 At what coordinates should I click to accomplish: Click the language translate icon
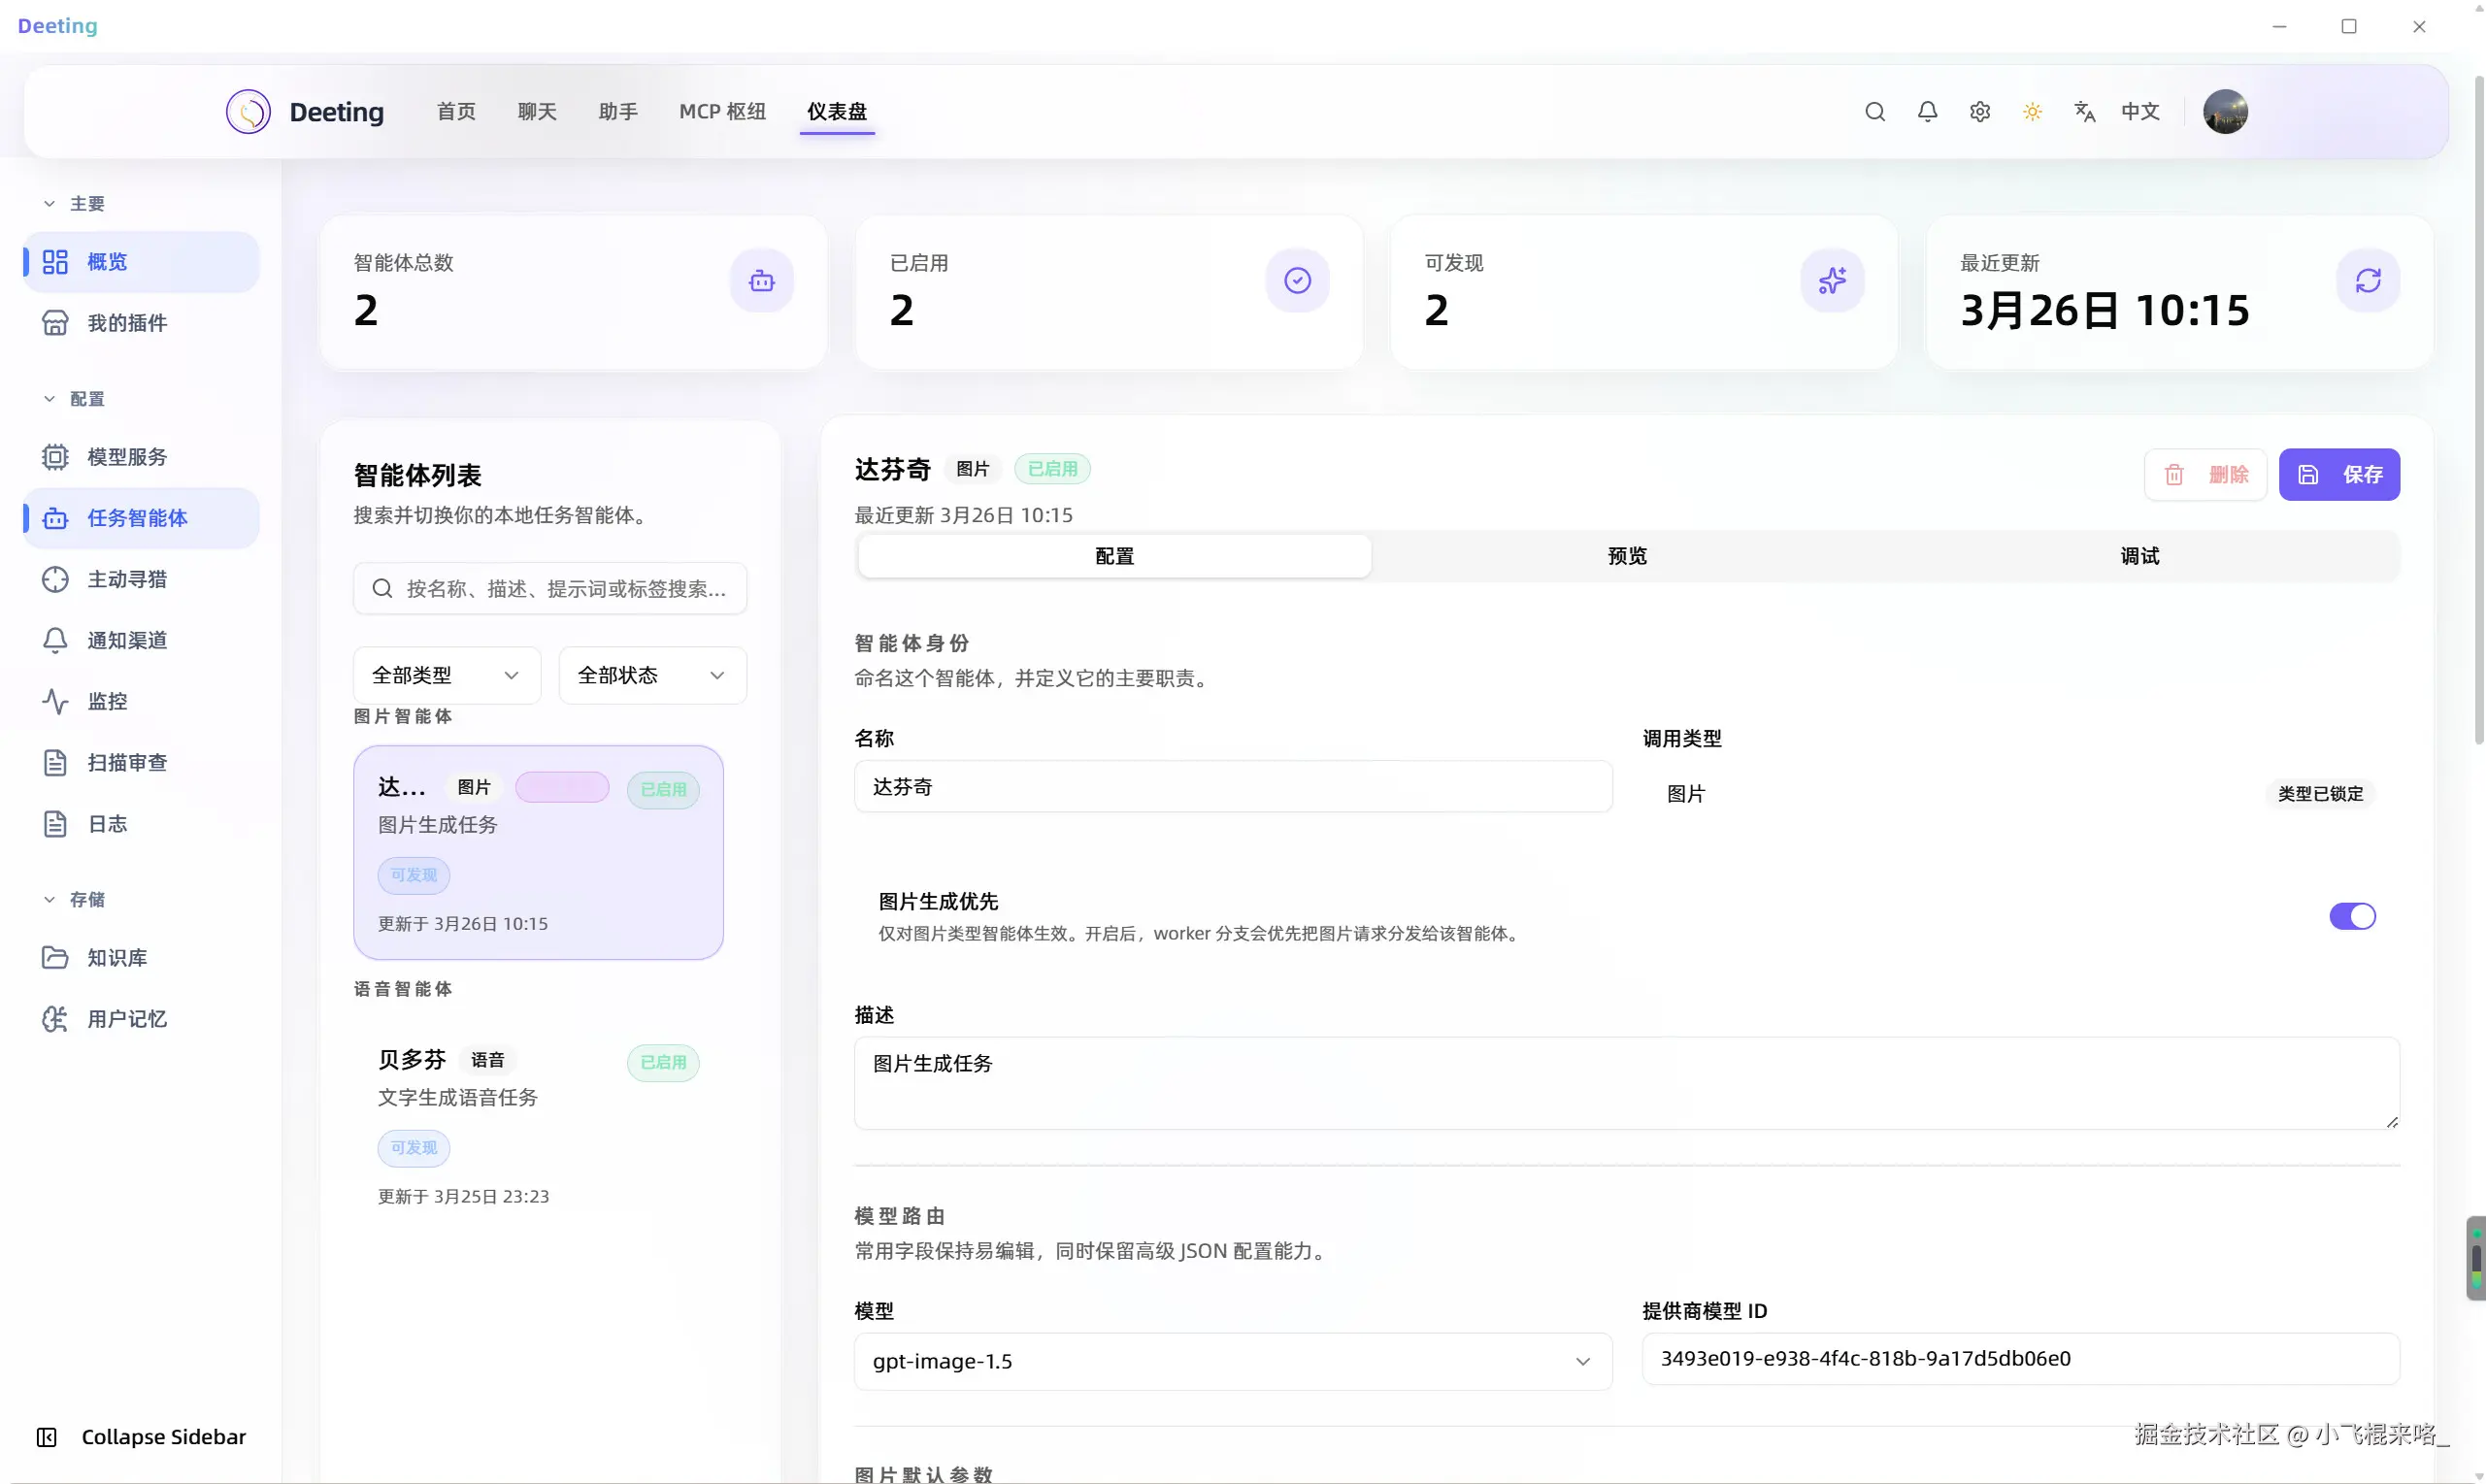[2085, 111]
